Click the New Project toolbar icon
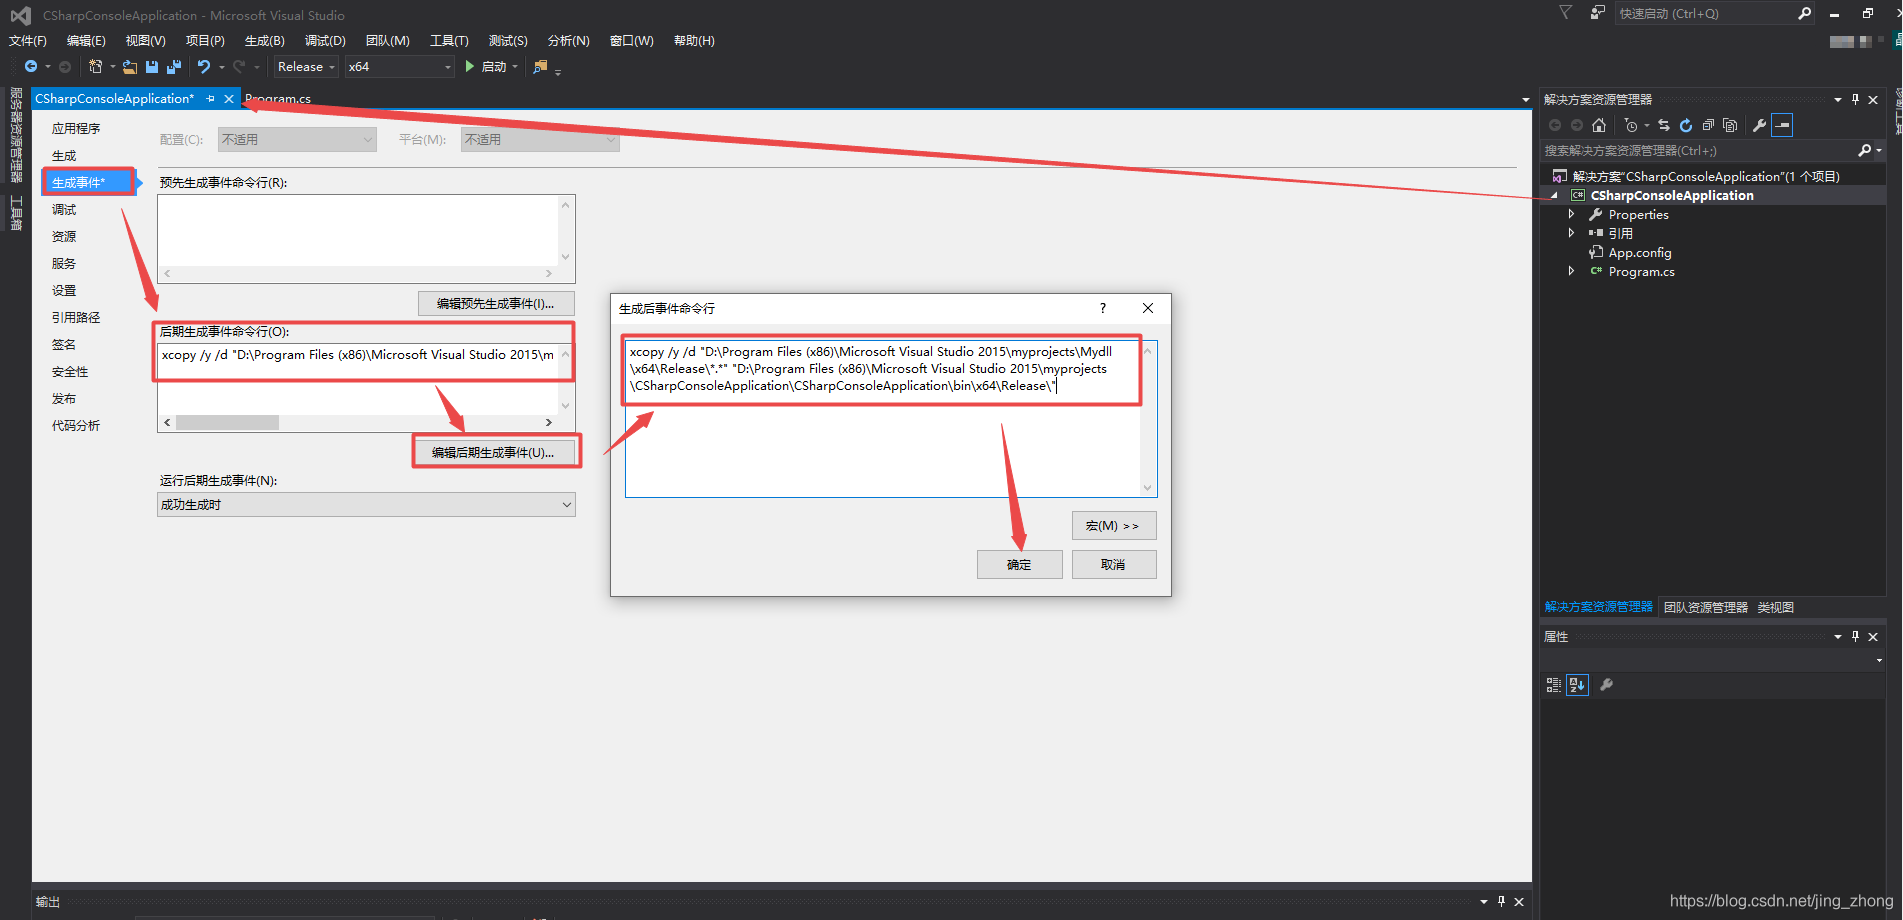 coord(95,67)
